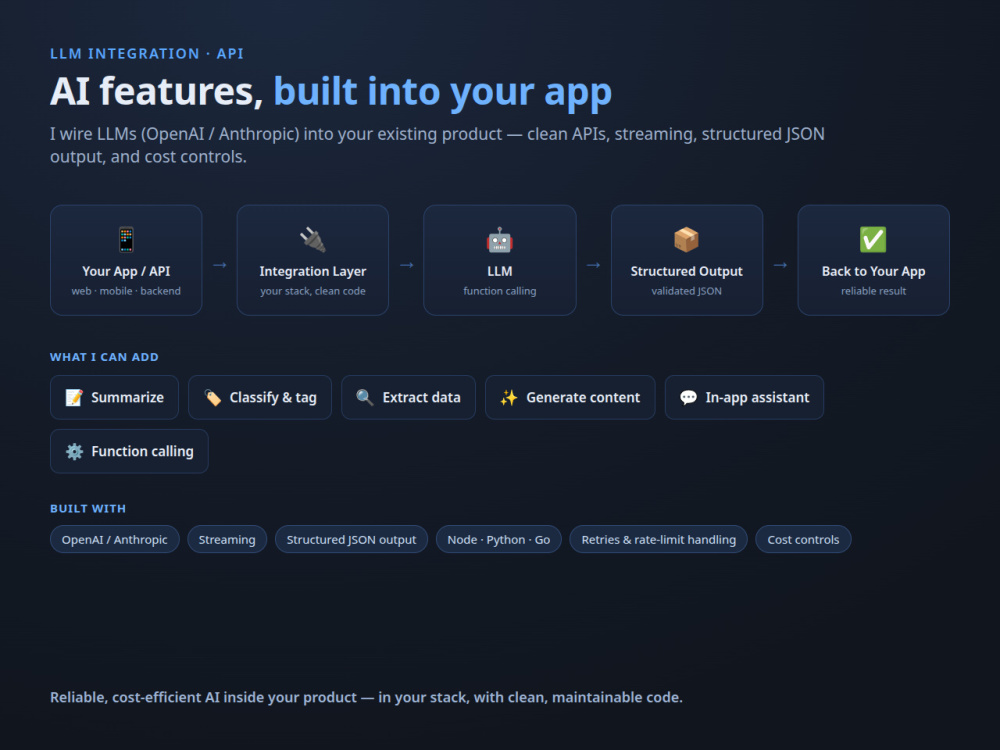Click the phone icon in Your App card
Viewport: 1000px width, 750px height.
pos(126,240)
